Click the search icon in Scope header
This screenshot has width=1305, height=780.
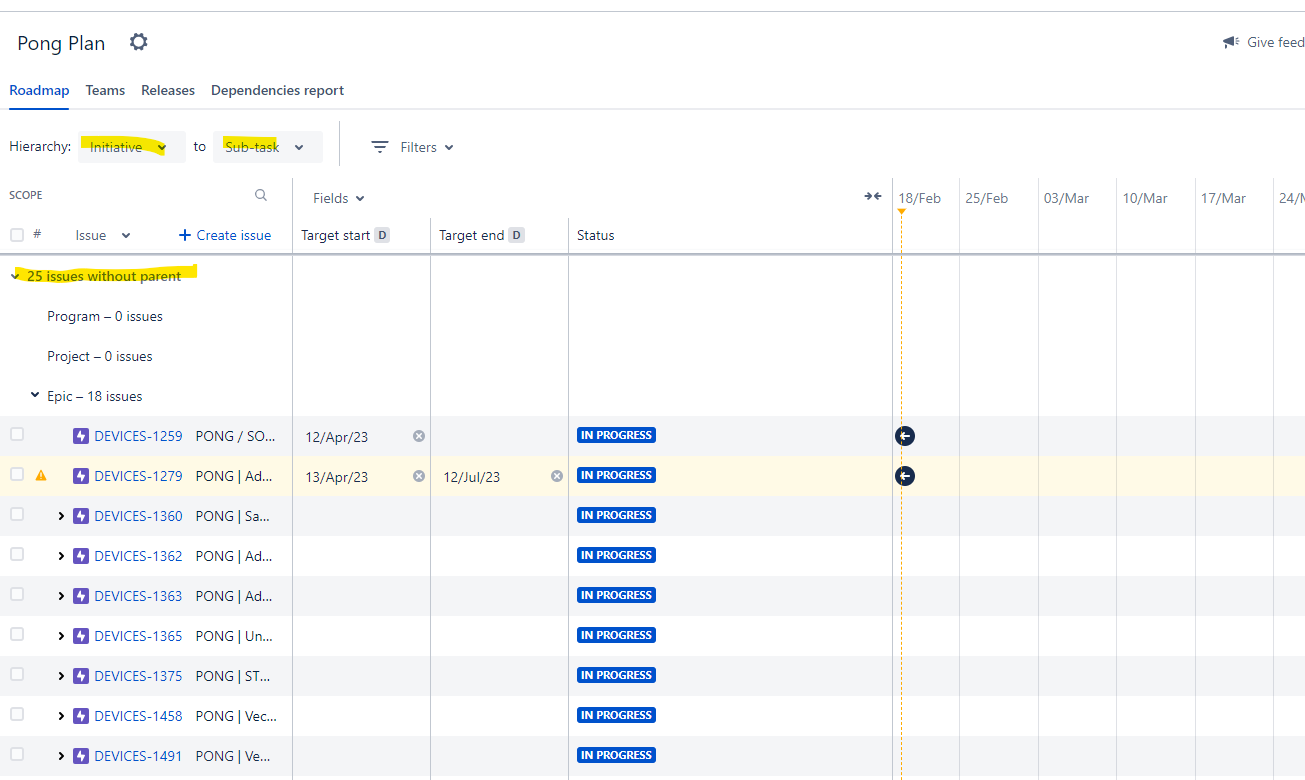pyautogui.click(x=261, y=195)
